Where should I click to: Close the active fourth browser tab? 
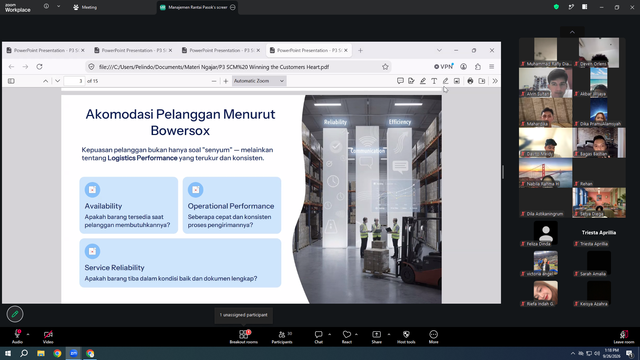tap(346, 50)
